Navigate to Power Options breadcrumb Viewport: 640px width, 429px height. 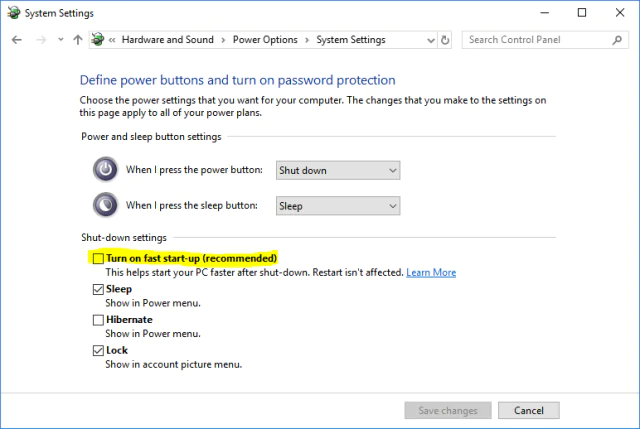[265, 40]
